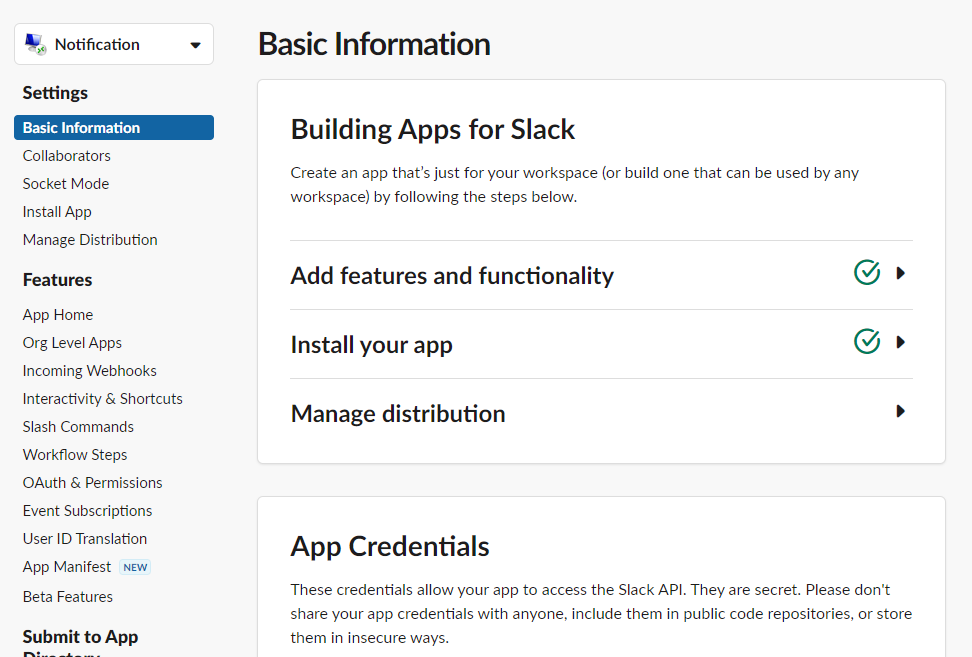Go to Socket Mode settings
This screenshot has height=657, width=972.
point(66,183)
